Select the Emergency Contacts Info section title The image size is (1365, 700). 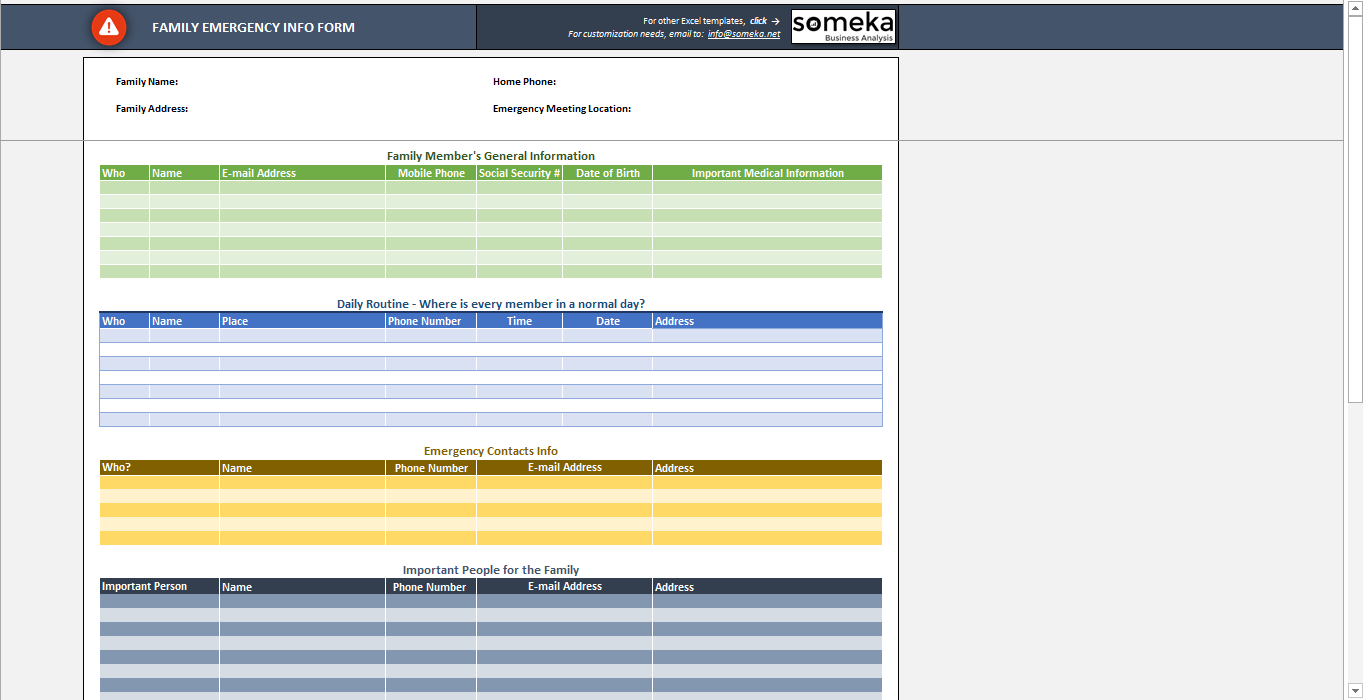[490, 451]
